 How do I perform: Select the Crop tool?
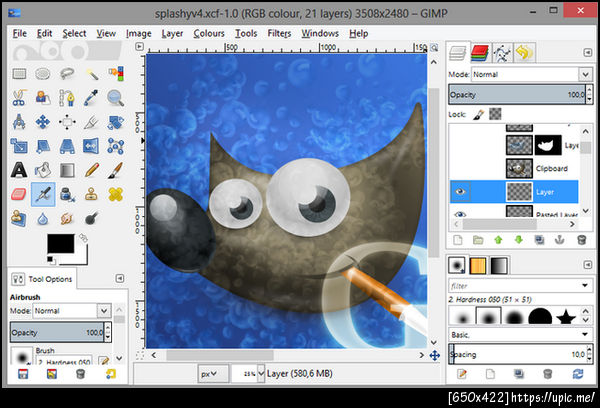91,122
